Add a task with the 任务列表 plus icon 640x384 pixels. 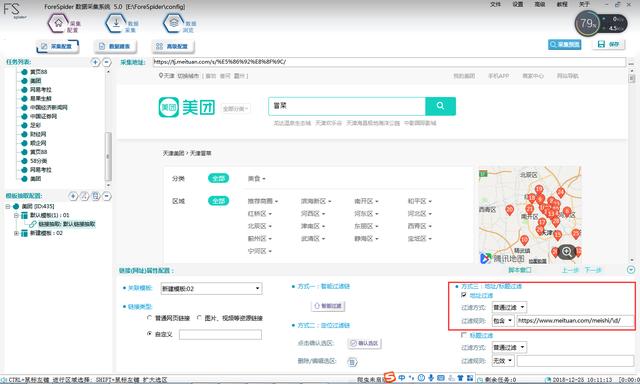[x=95, y=62]
